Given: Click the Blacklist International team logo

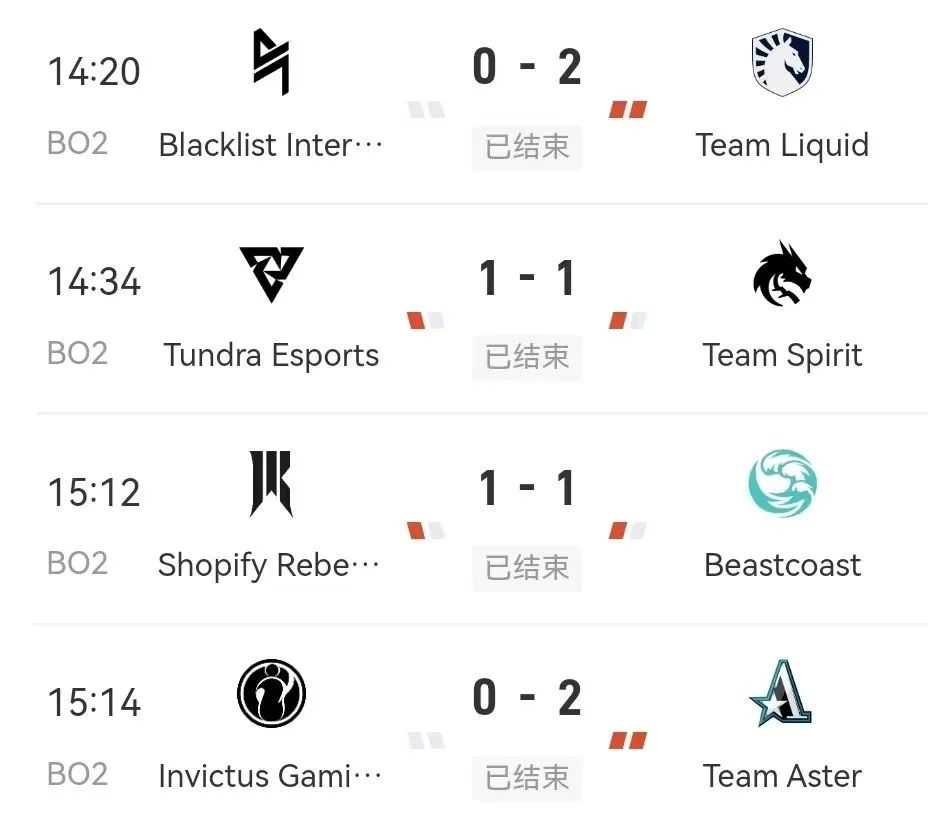Looking at the screenshot, I should 270,62.
